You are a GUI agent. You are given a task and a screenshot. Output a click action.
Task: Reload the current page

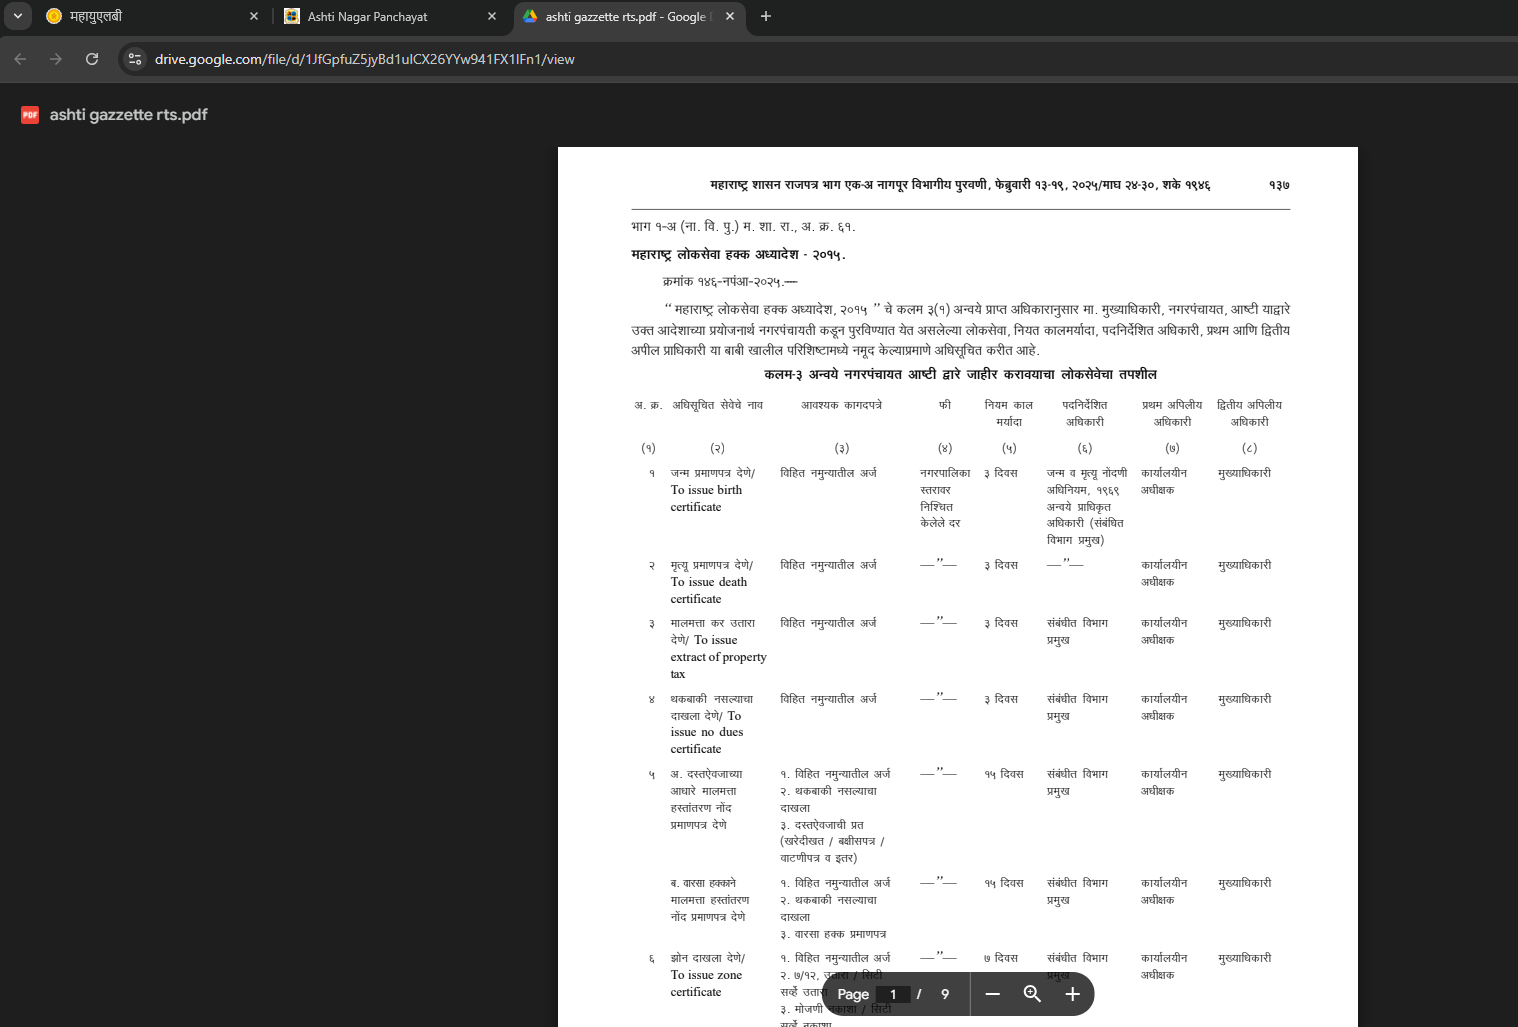tap(92, 59)
